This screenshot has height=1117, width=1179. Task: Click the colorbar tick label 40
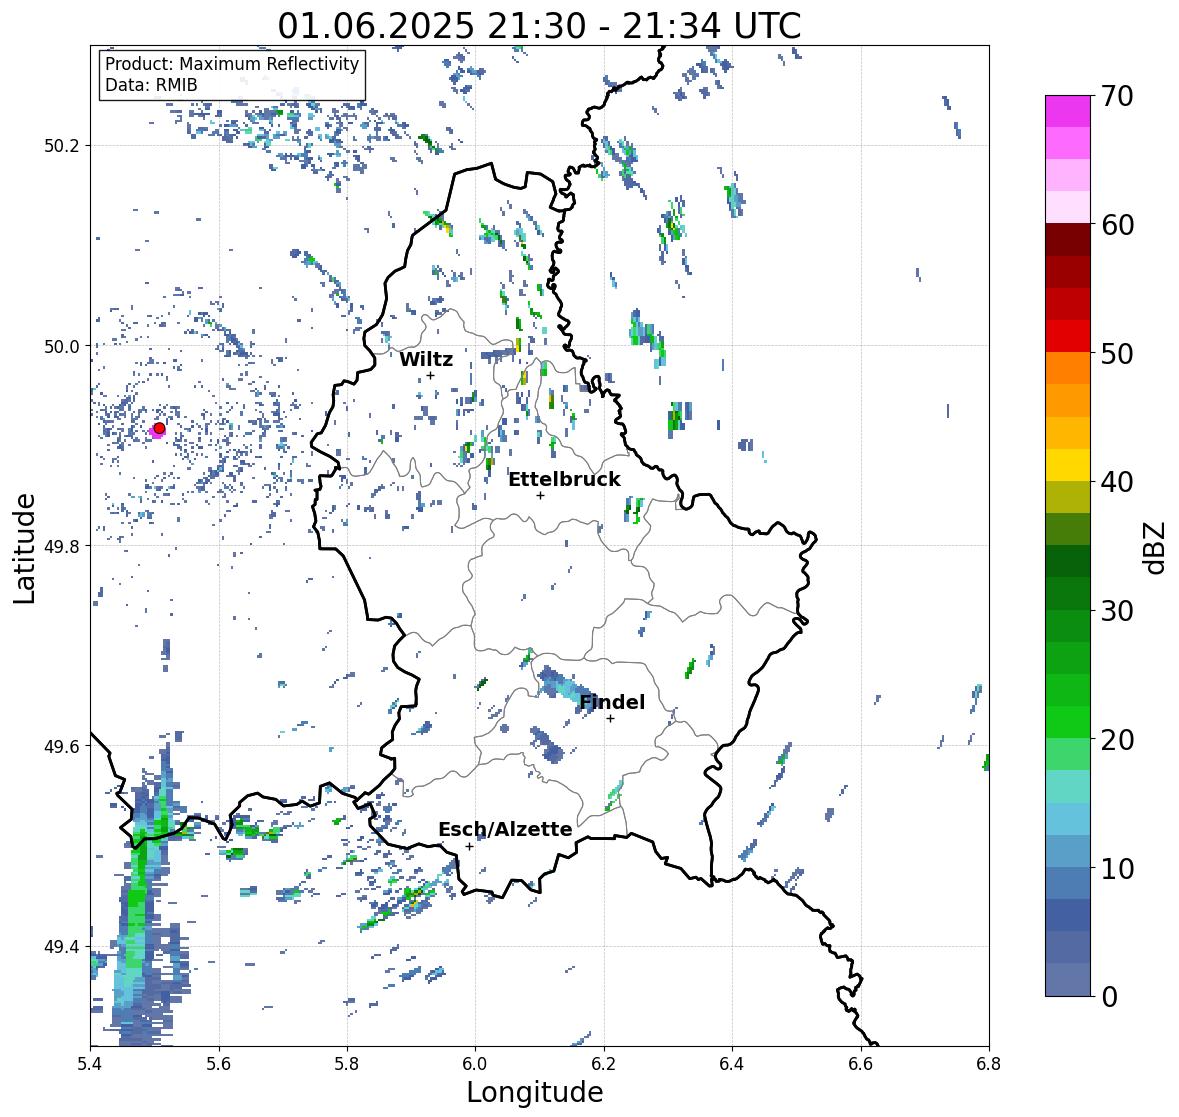tap(1117, 482)
